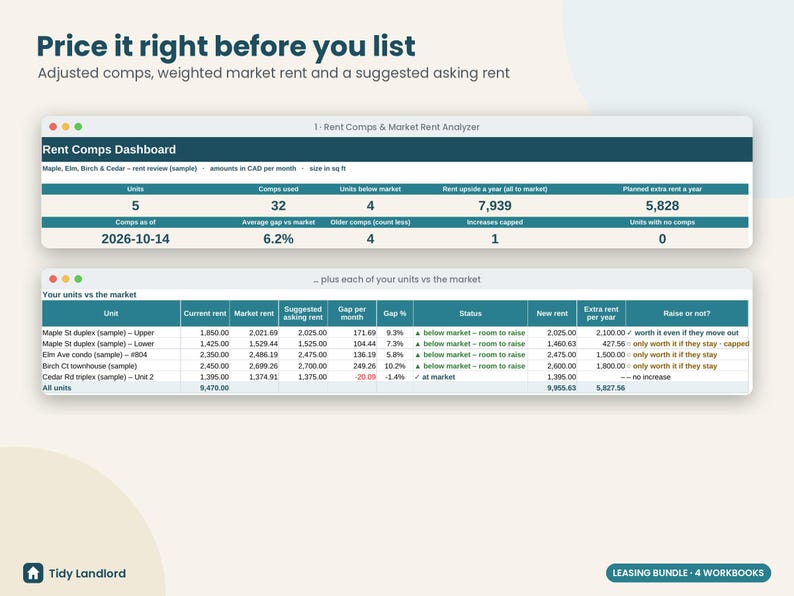Select the Maple St duplex – Lower row name
The width and height of the screenshot is (794, 596).
click(98, 344)
